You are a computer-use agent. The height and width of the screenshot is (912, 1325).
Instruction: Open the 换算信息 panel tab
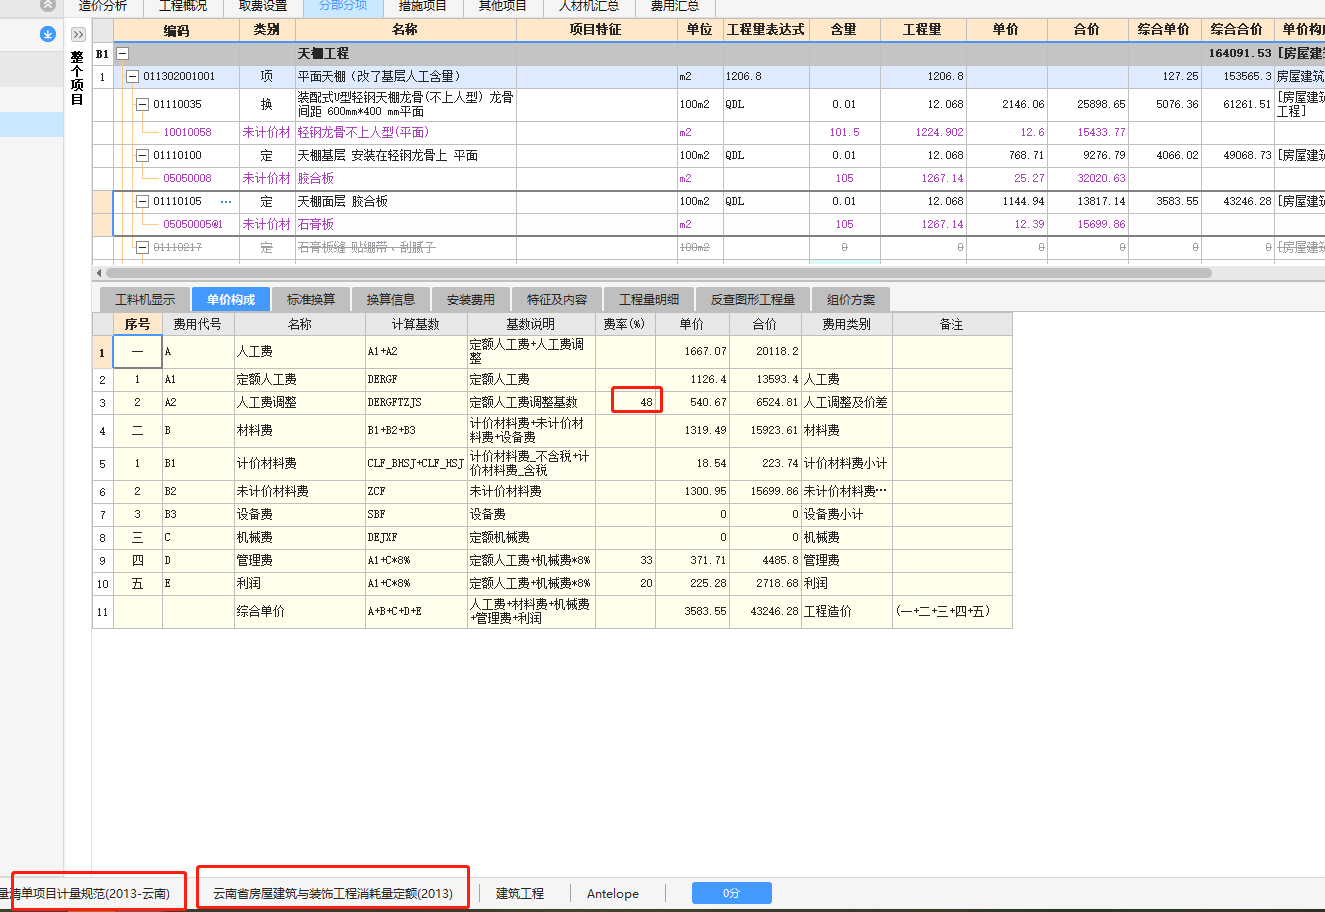point(391,300)
